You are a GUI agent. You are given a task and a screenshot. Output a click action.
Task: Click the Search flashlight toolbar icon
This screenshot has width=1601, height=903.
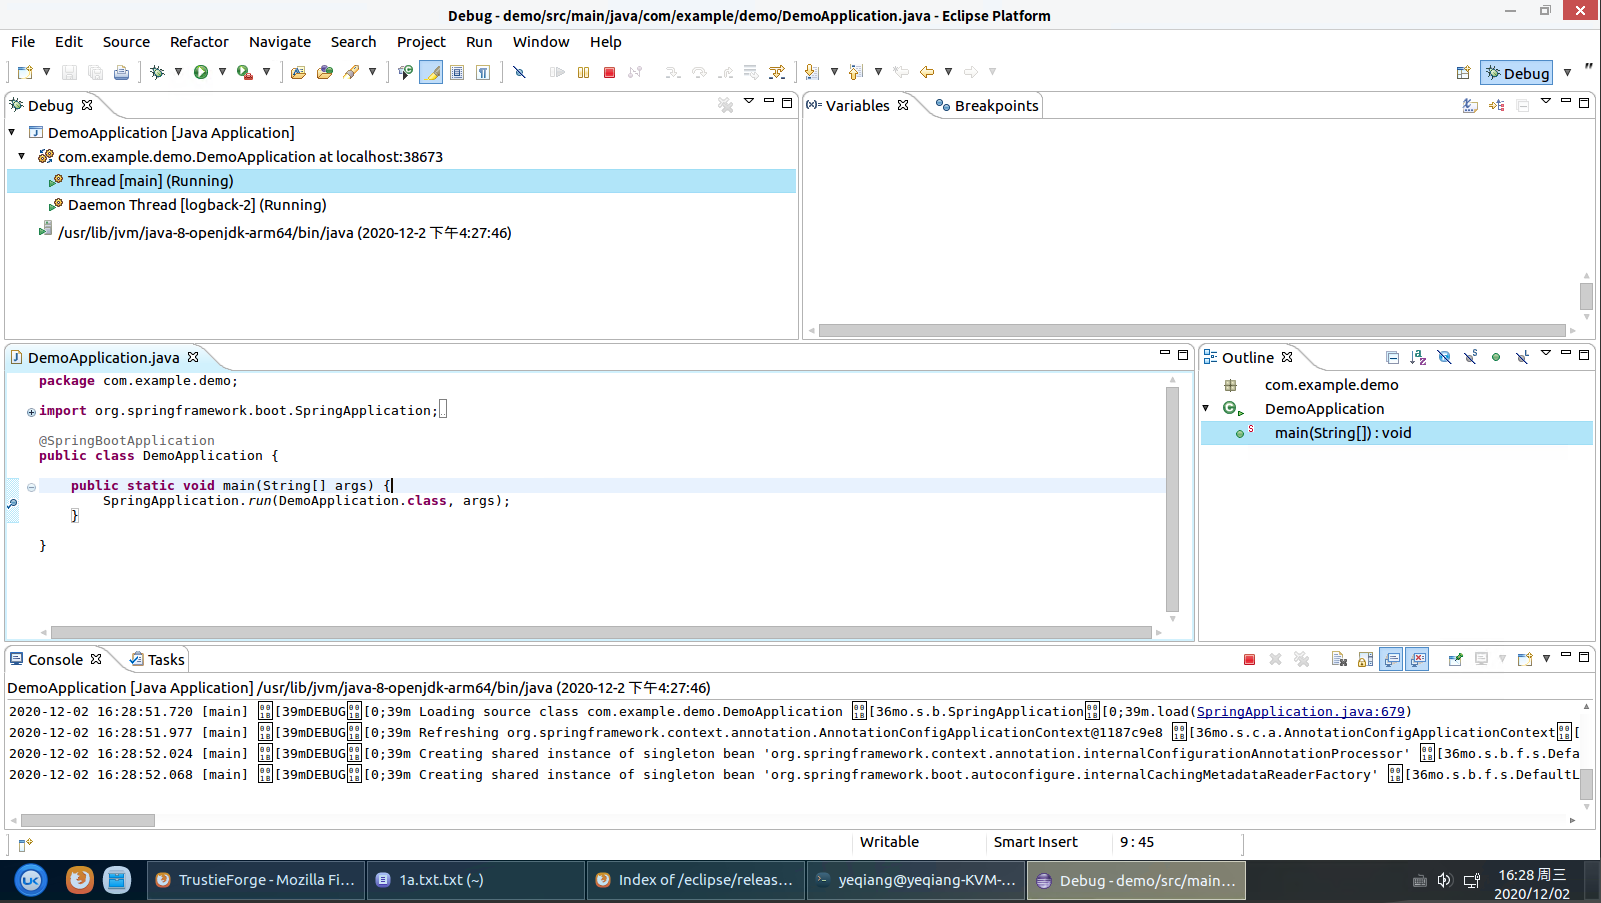(351, 72)
